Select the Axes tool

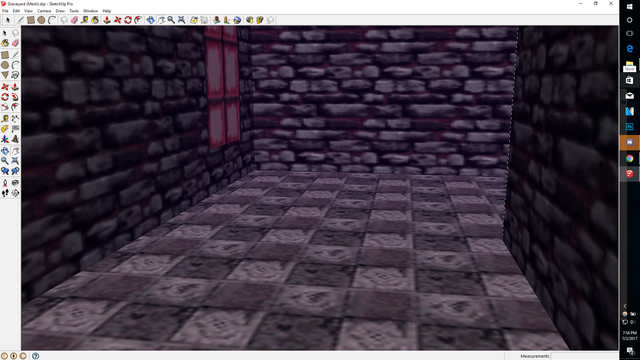click(x=5, y=139)
